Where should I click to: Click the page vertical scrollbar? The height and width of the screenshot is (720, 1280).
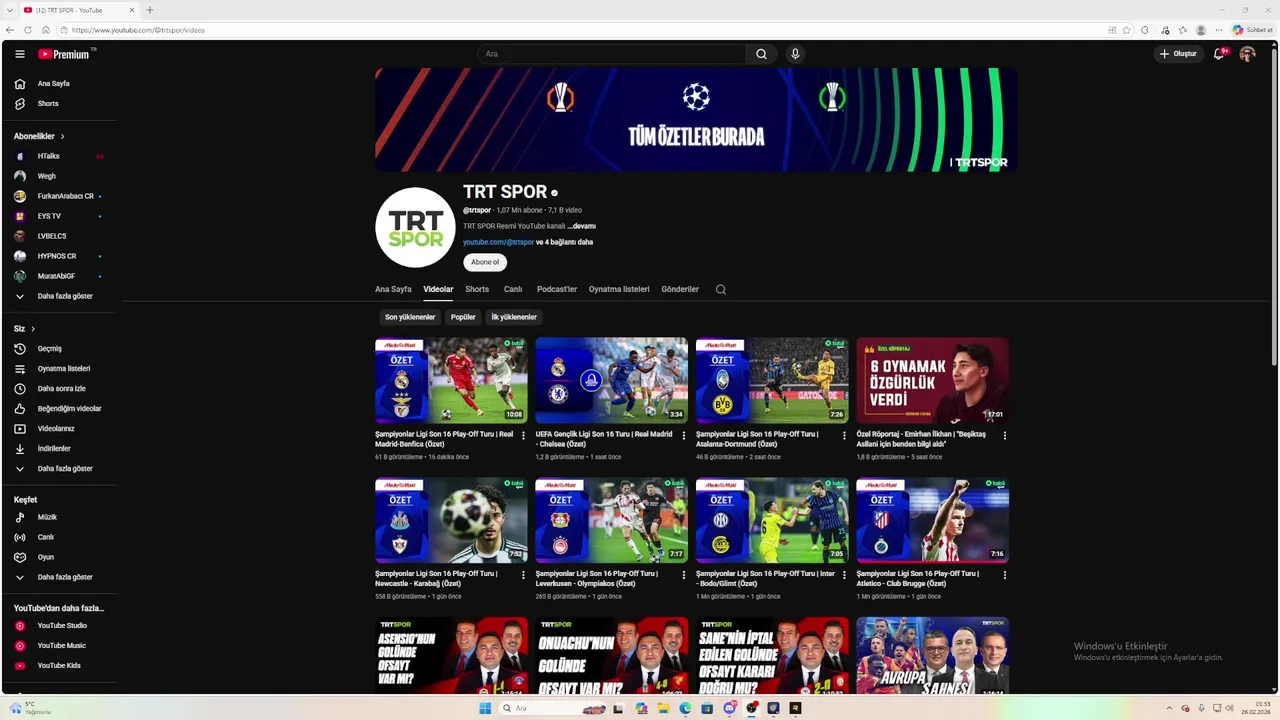coord(1273,205)
